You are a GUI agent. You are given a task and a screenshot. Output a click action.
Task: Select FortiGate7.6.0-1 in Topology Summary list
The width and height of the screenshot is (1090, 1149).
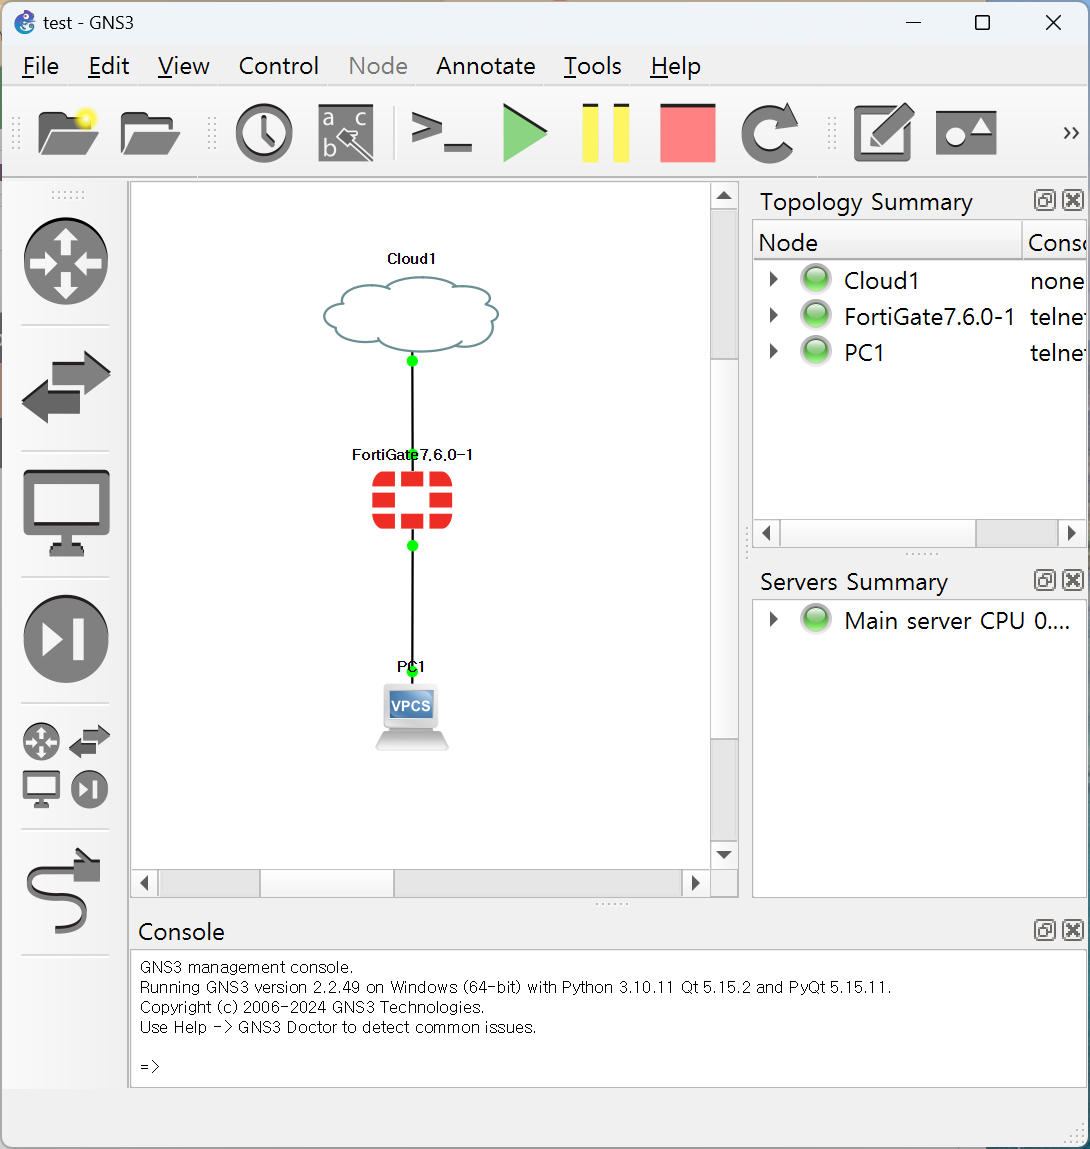pos(929,317)
